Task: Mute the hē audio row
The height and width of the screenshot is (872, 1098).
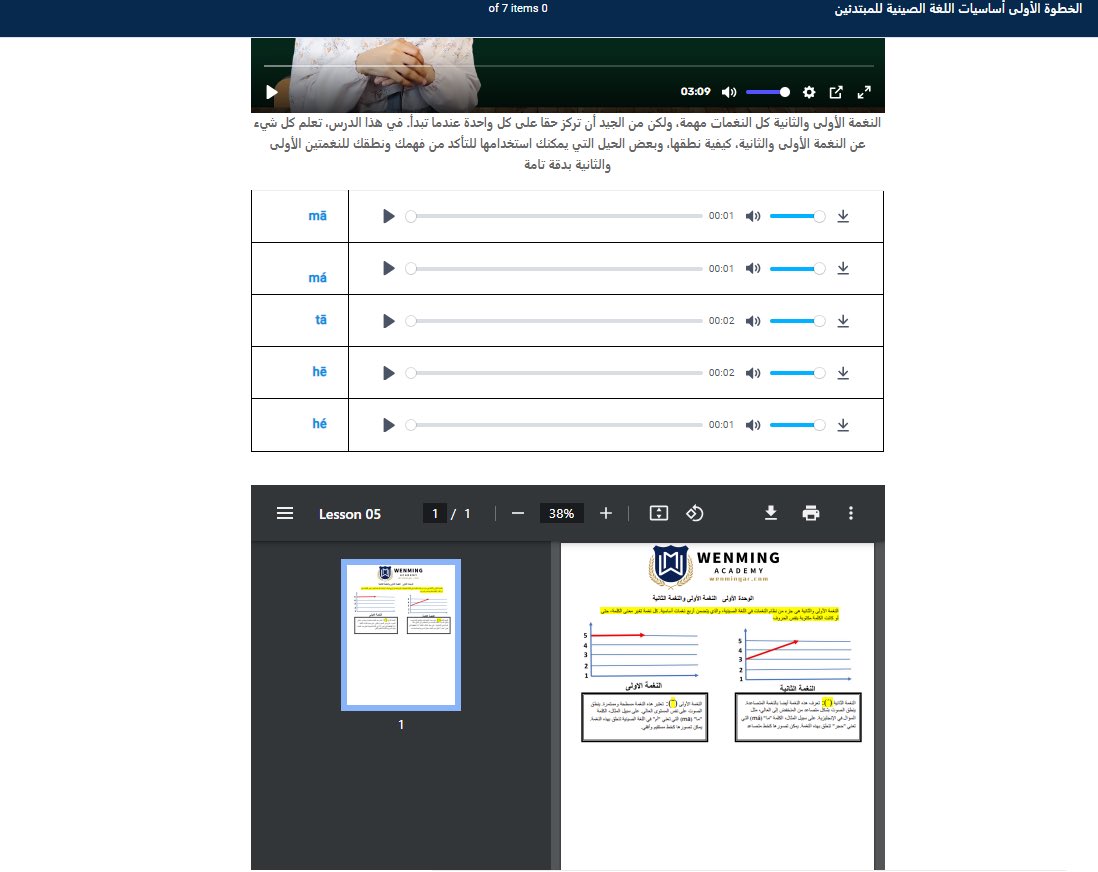Action: (x=753, y=373)
